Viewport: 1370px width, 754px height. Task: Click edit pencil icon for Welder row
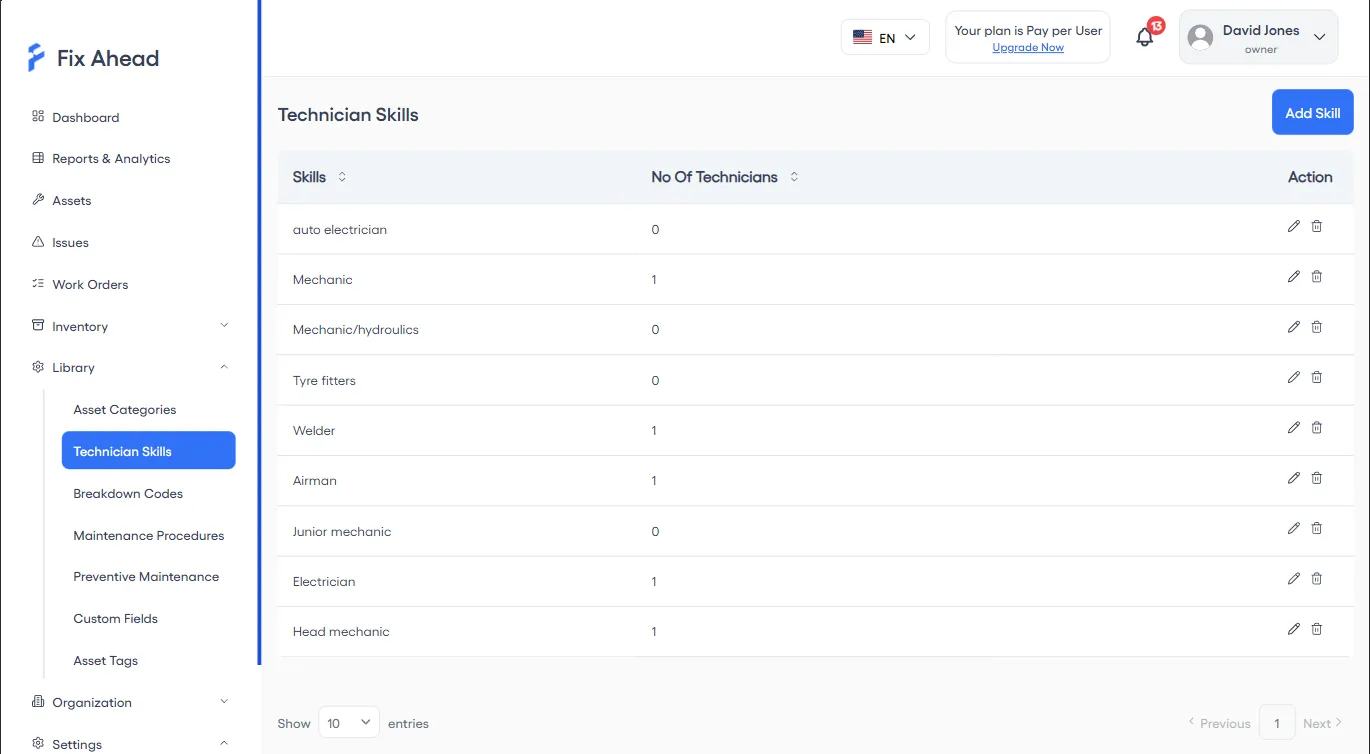coord(1293,428)
